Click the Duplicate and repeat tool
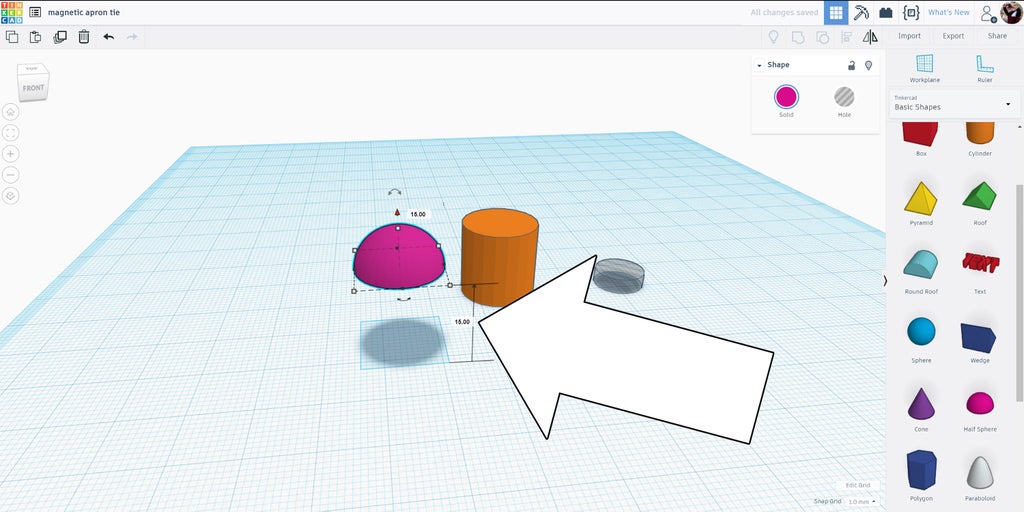The height and width of the screenshot is (512, 1024). click(x=59, y=37)
